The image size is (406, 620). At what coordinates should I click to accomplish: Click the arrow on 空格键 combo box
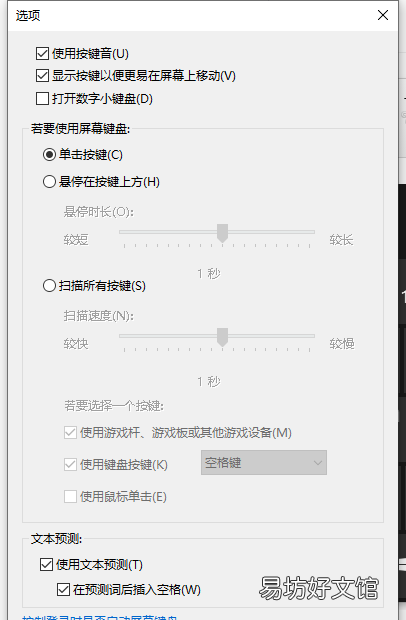pos(317,463)
